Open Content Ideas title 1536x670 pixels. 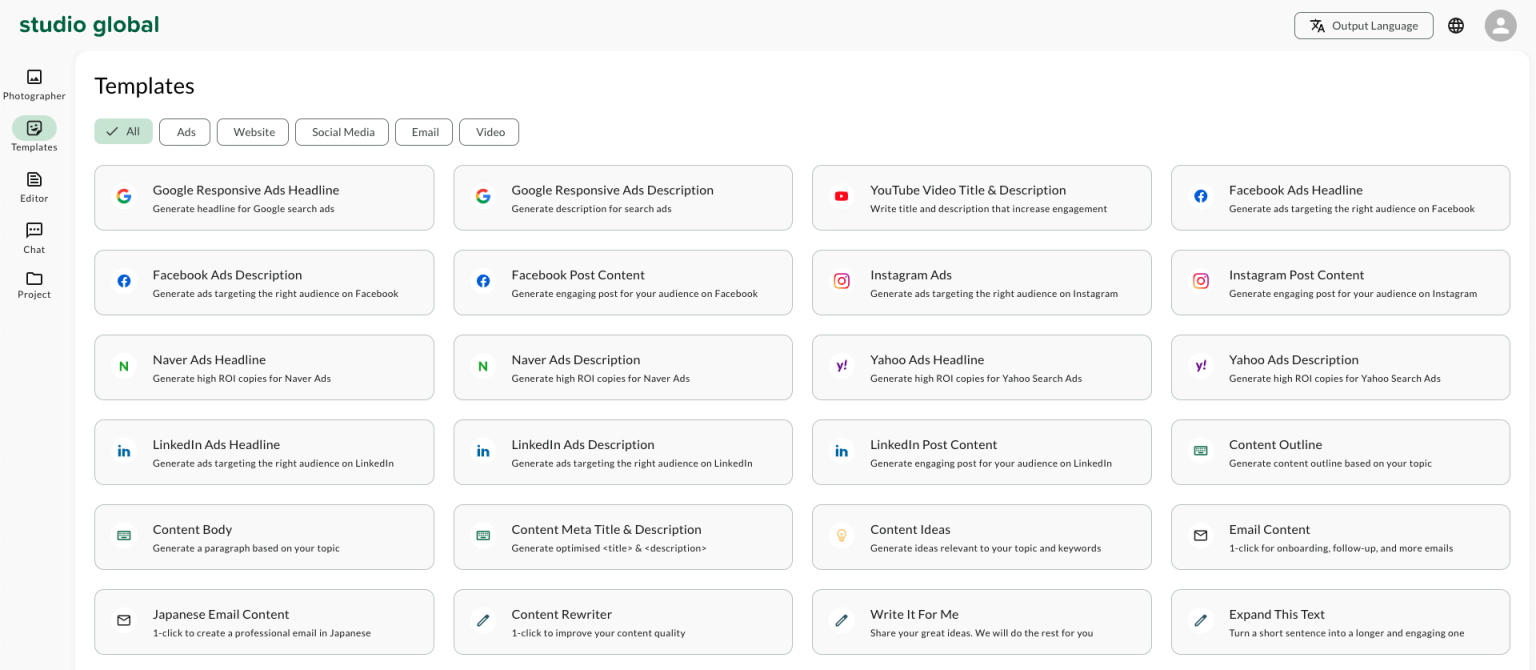(910, 530)
